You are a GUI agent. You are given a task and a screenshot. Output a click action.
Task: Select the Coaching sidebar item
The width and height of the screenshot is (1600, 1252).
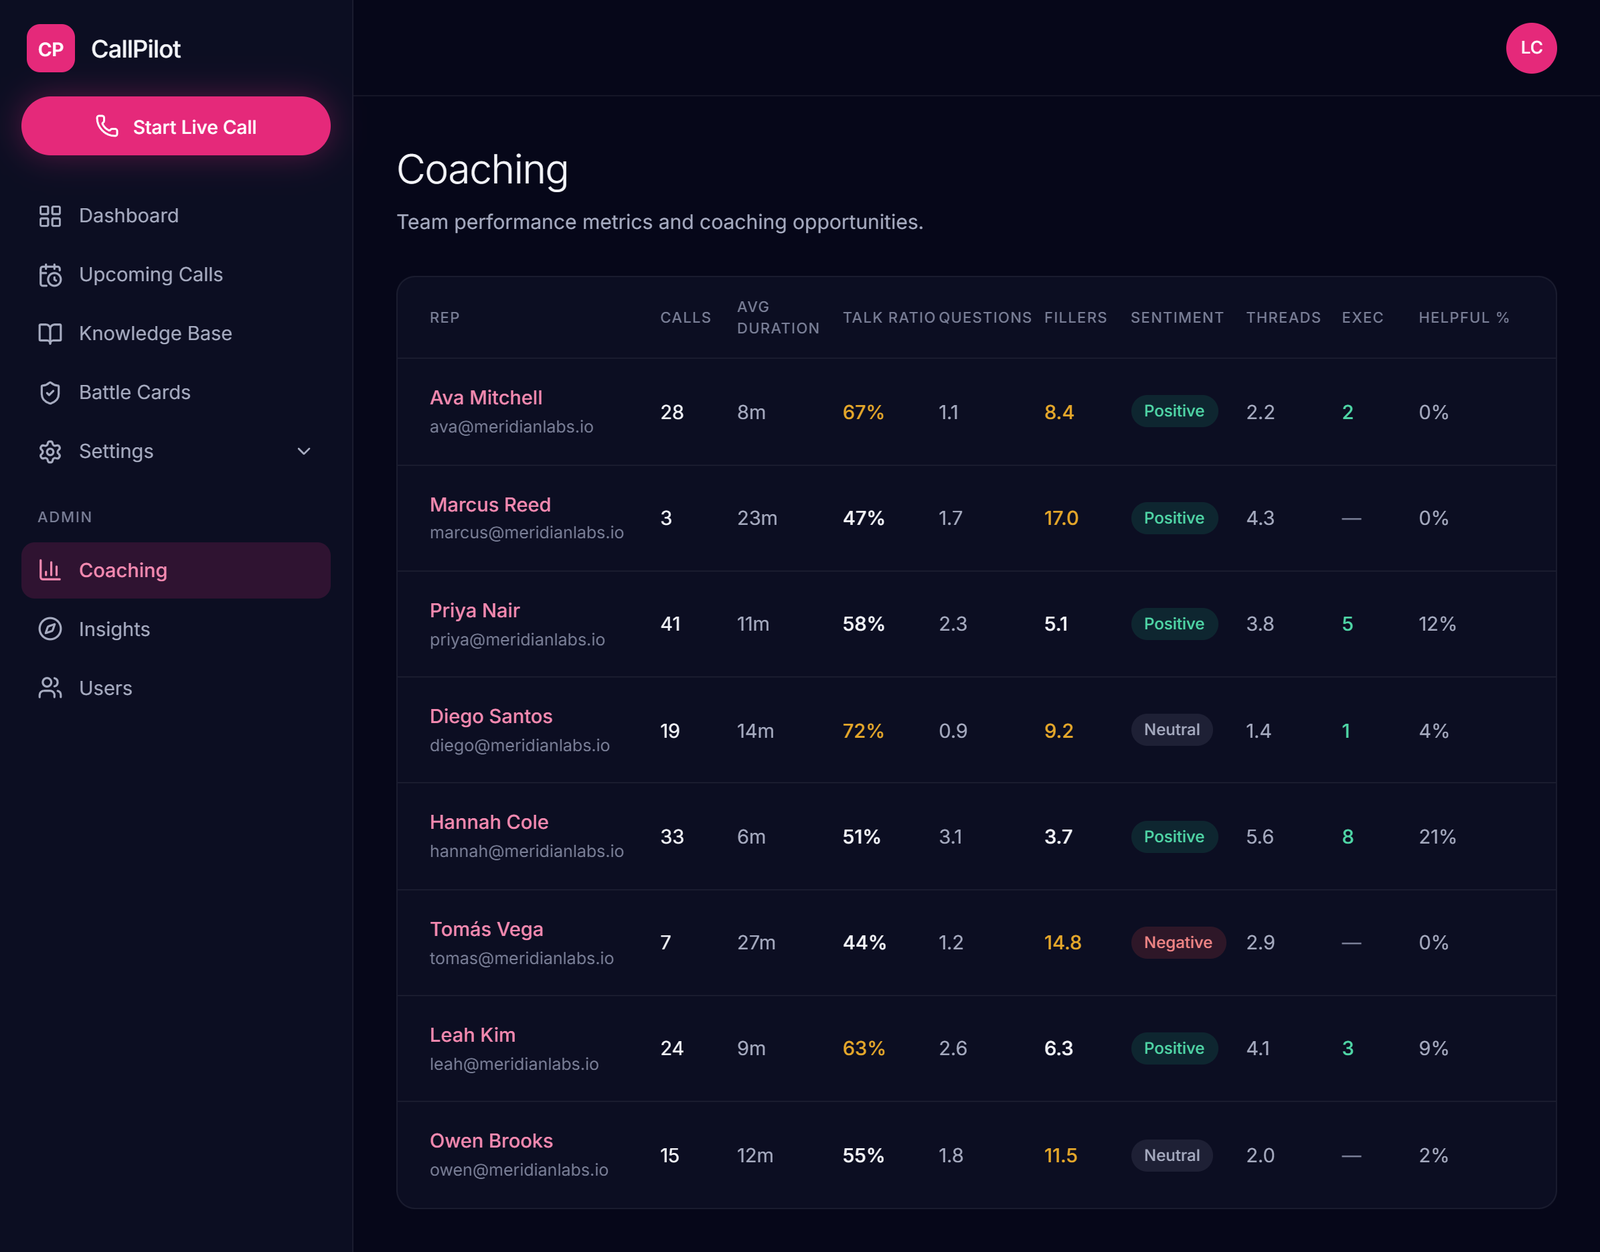tap(176, 570)
